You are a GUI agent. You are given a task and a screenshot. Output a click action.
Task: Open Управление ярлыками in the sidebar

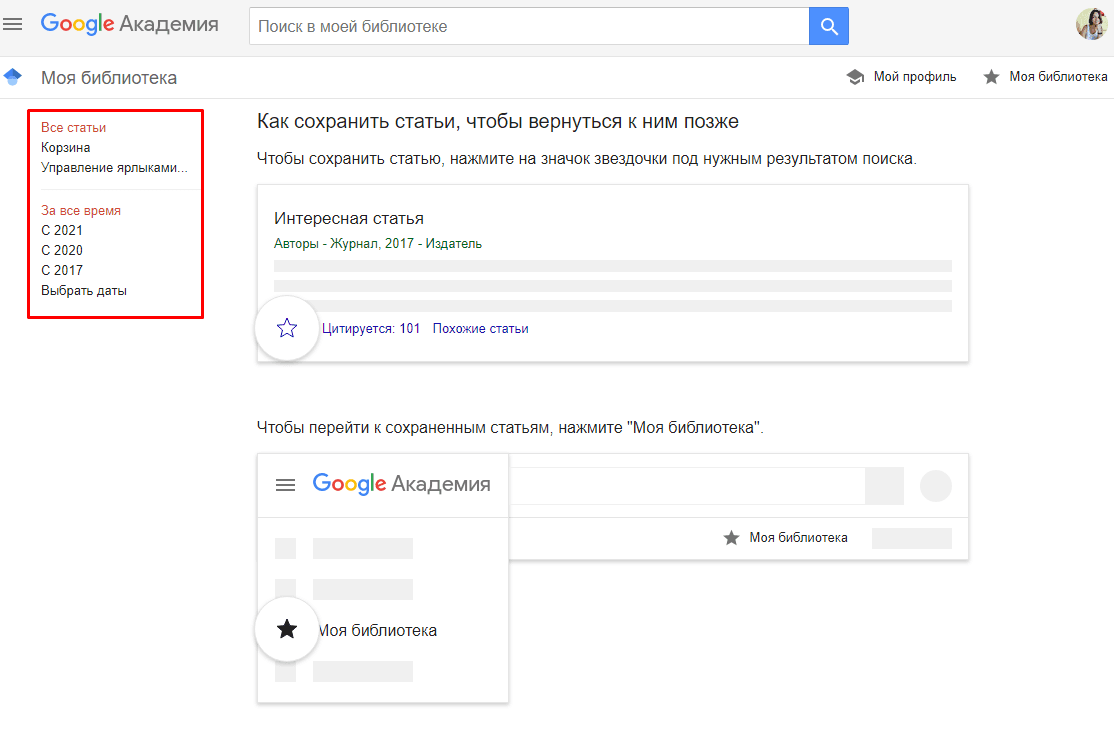[114, 168]
